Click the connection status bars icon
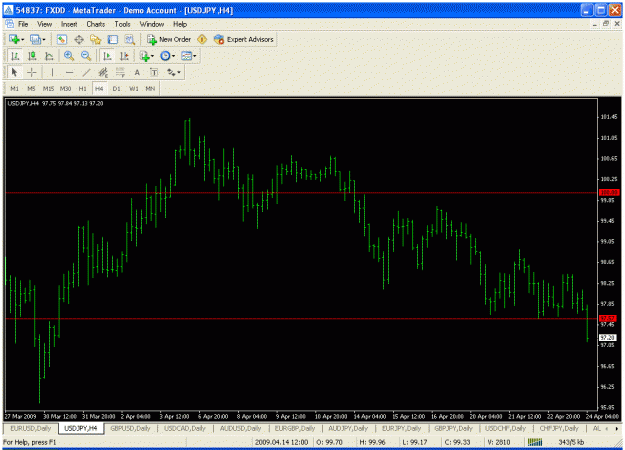The width and height of the screenshot is (625, 450). (535, 442)
